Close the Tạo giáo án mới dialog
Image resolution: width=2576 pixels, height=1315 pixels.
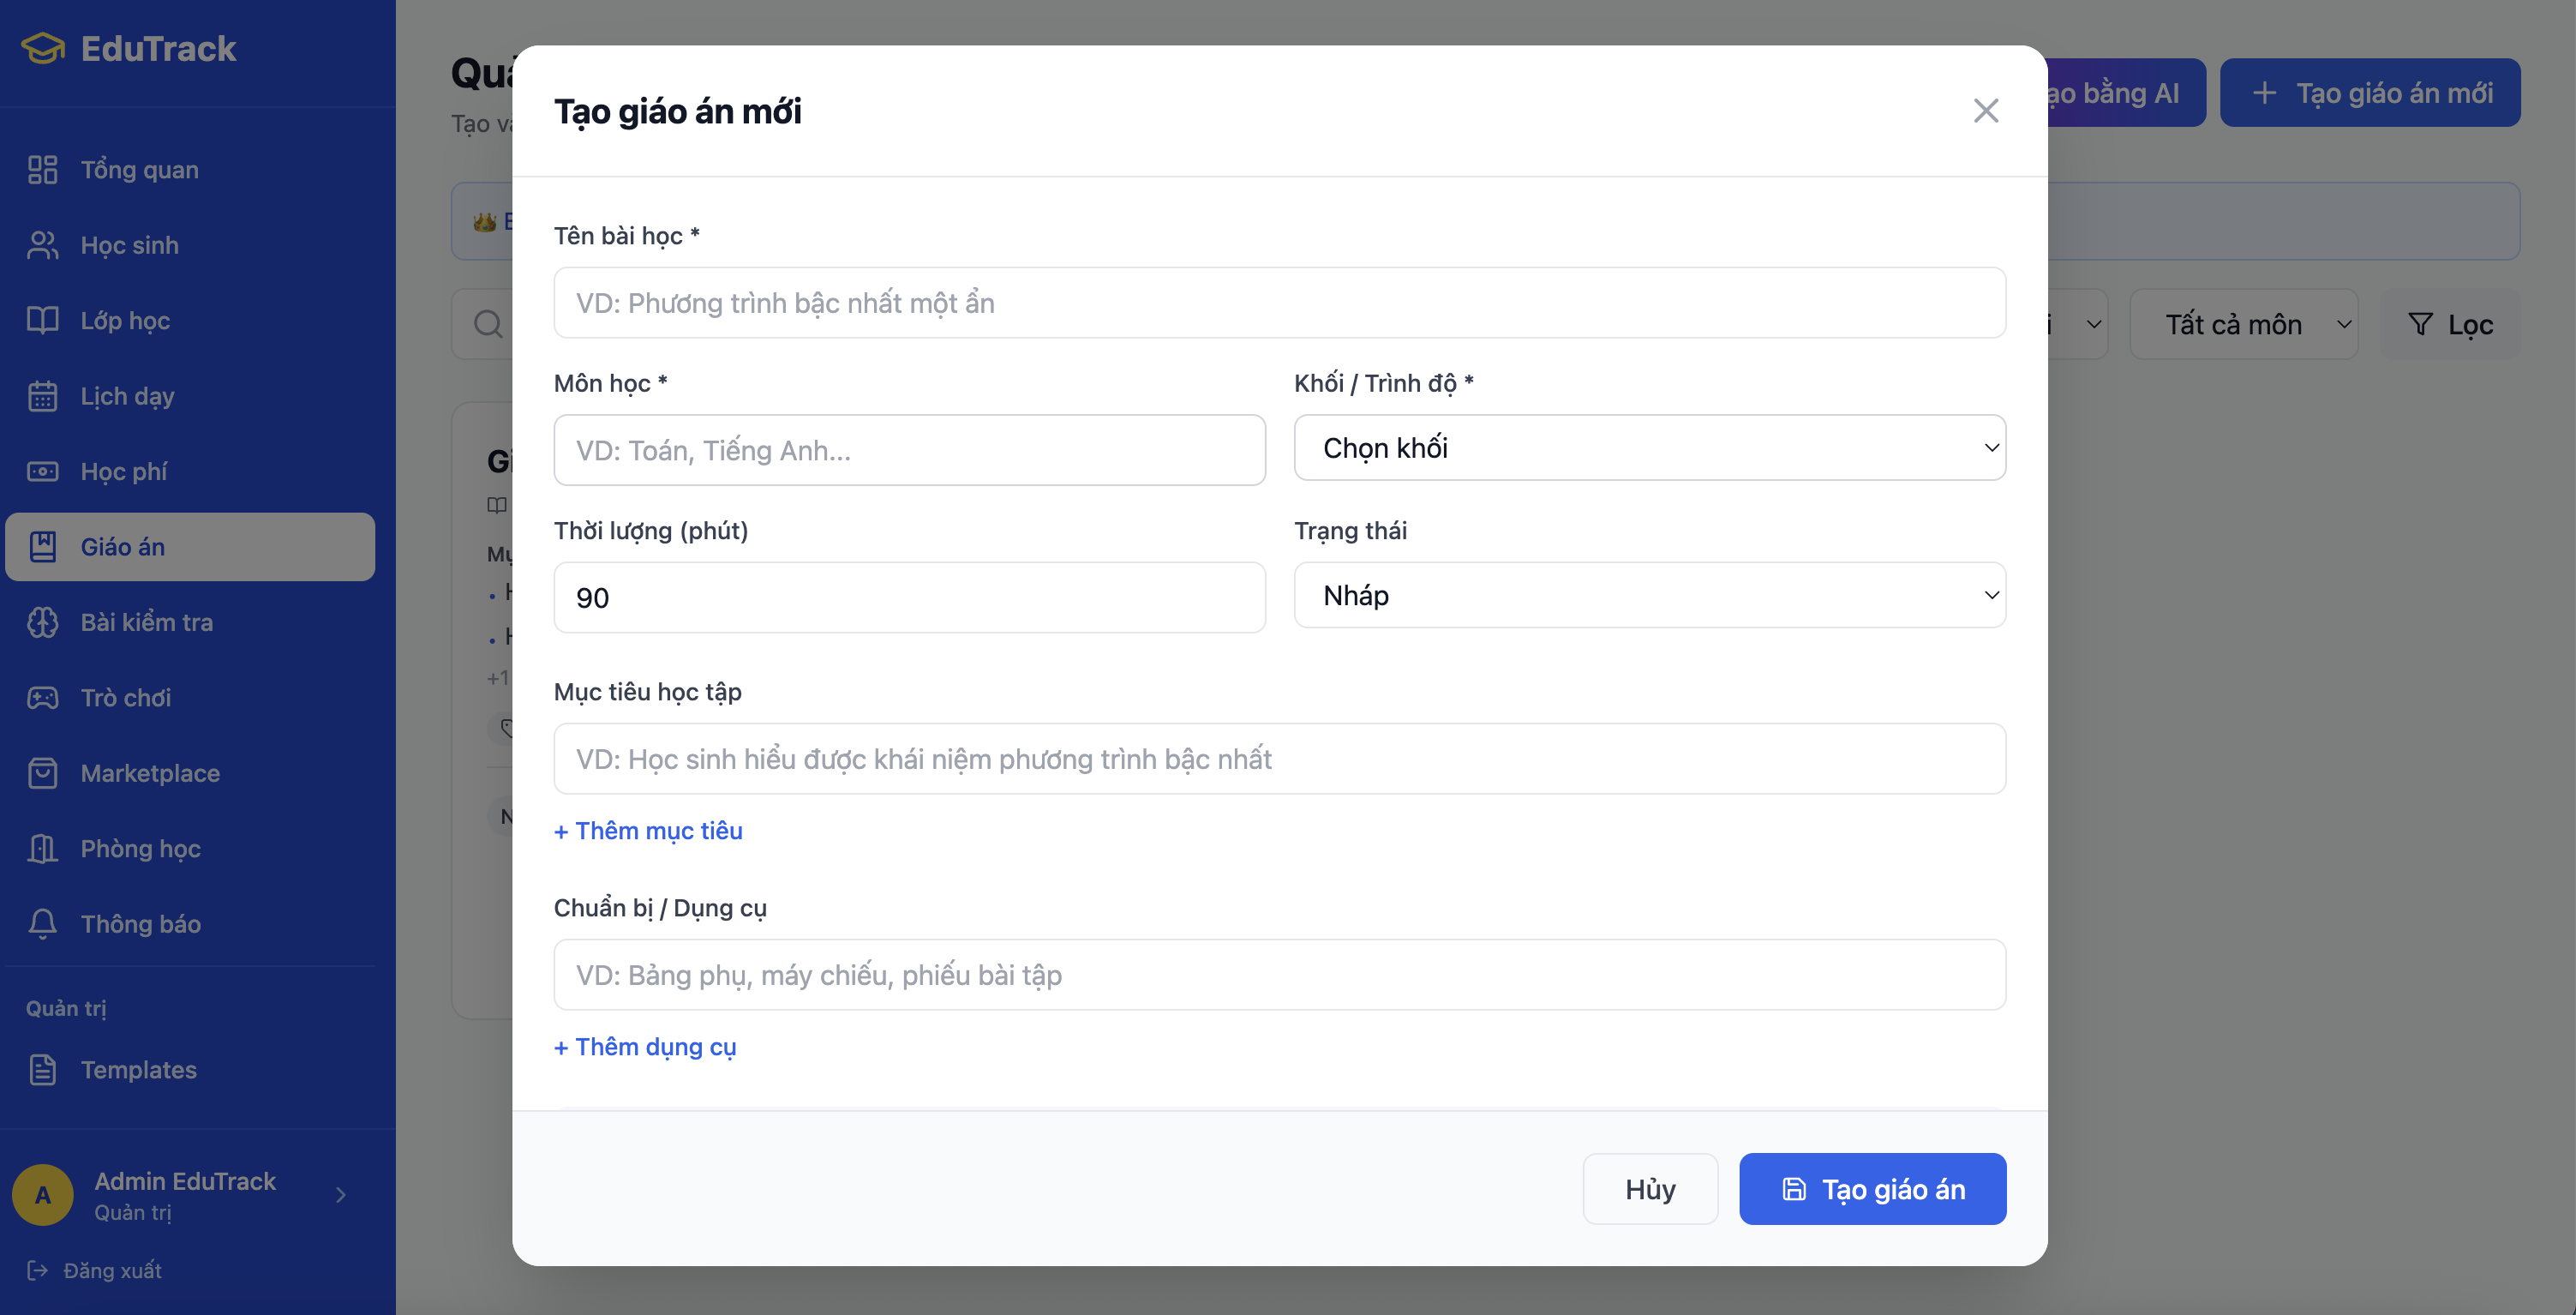(1985, 110)
